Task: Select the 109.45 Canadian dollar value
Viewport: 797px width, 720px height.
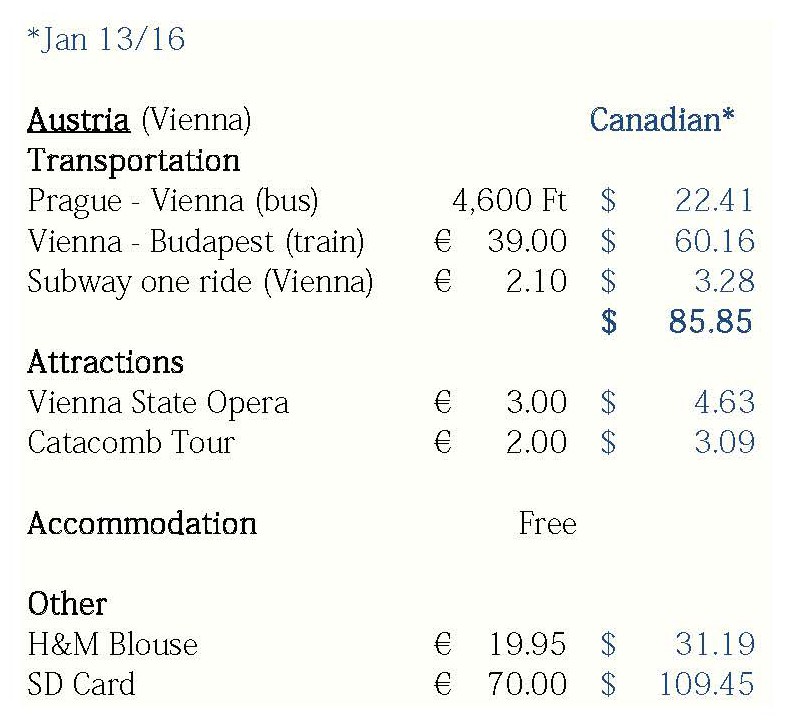Action: pyautogui.click(x=706, y=685)
